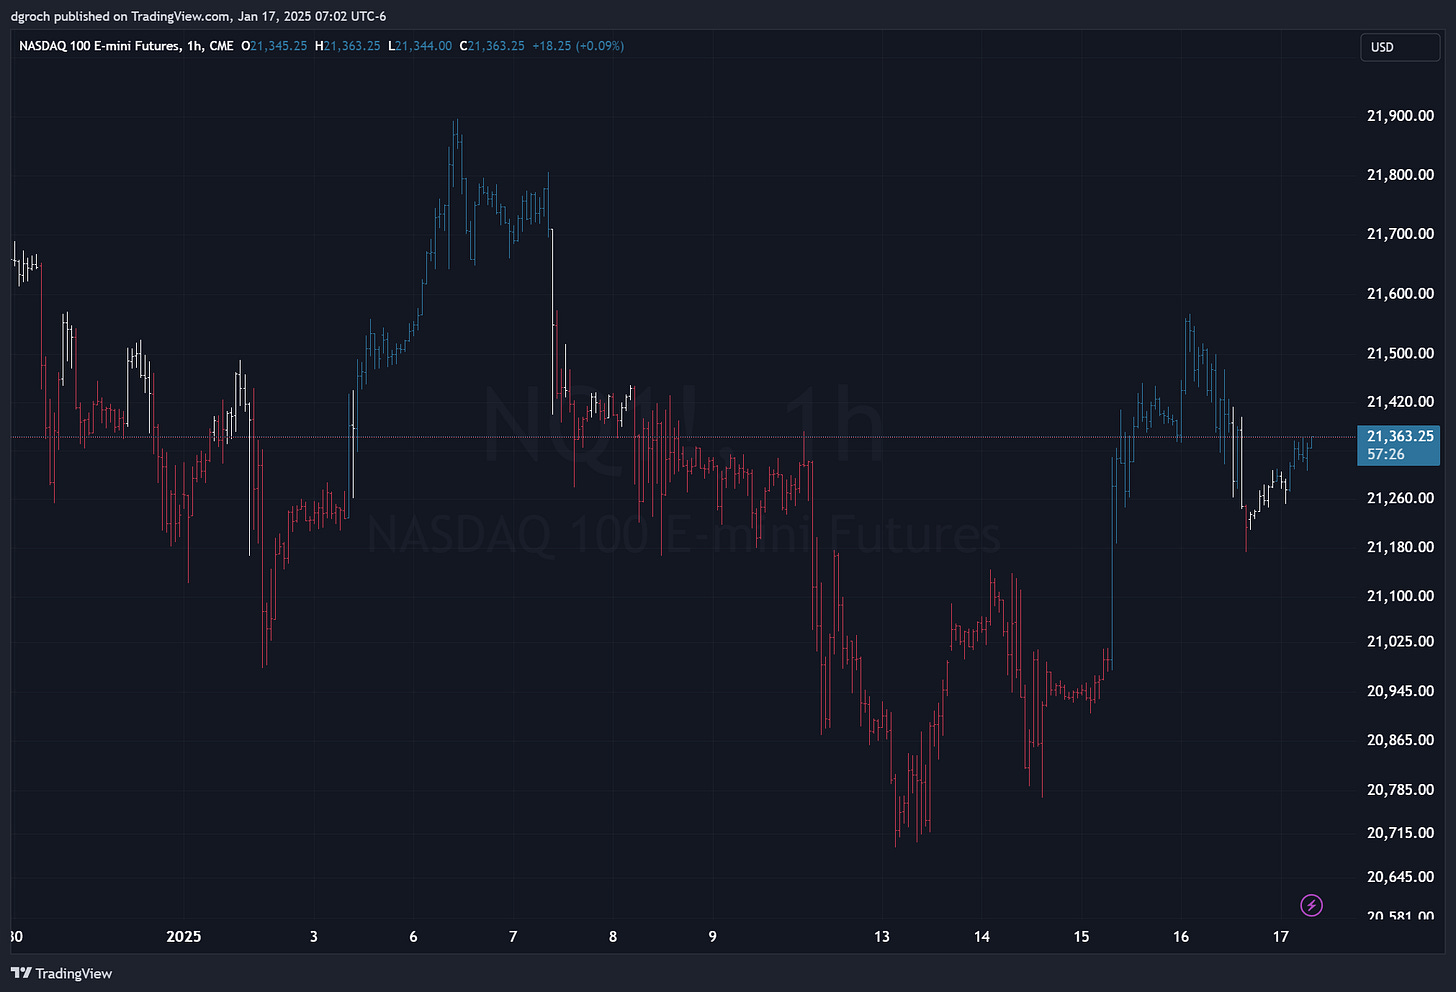This screenshot has height=992, width=1456.
Task: Click the 21,180.00 price axis label
Action: 1400,547
